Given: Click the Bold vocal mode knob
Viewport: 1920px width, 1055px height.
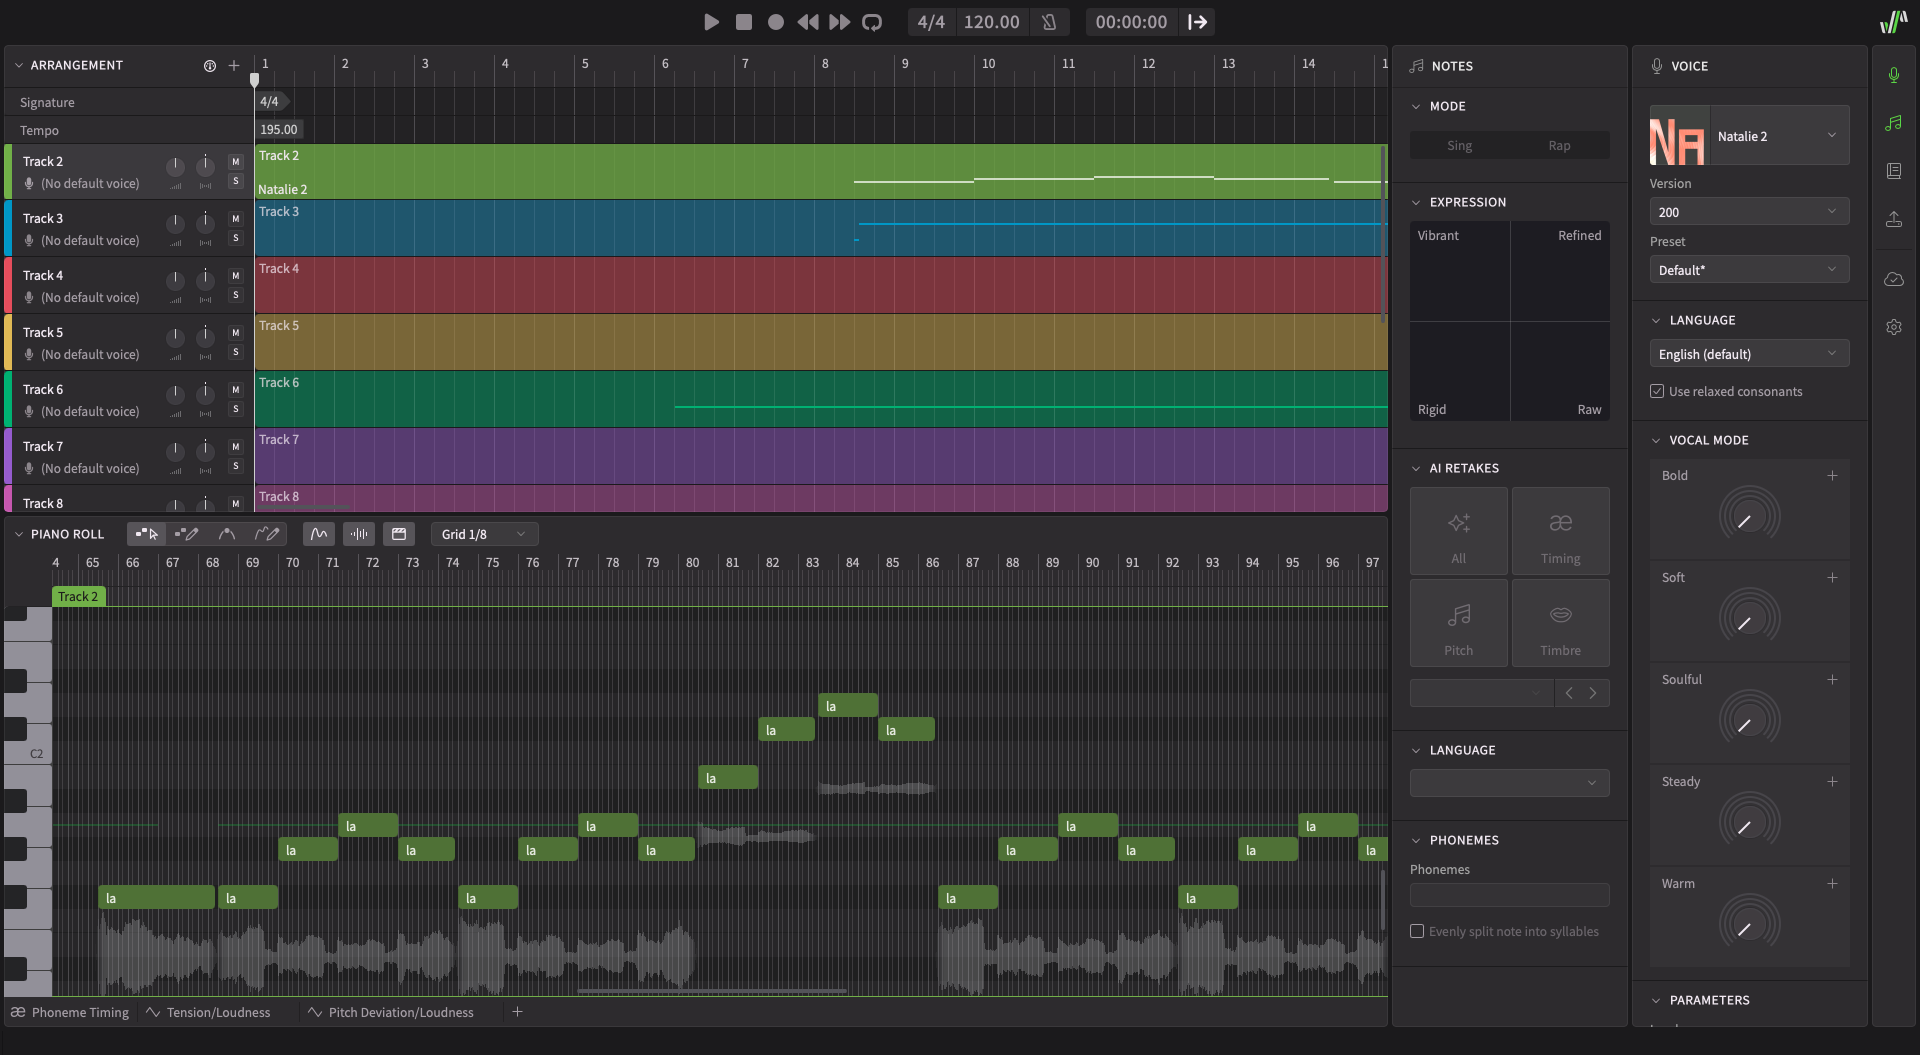Looking at the screenshot, I should [x=1749, y=516].
